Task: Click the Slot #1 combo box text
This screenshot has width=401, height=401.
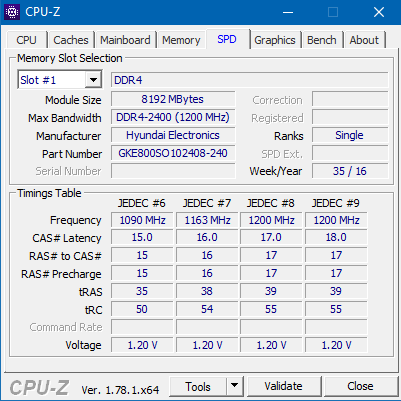Action: click(52, 80)
